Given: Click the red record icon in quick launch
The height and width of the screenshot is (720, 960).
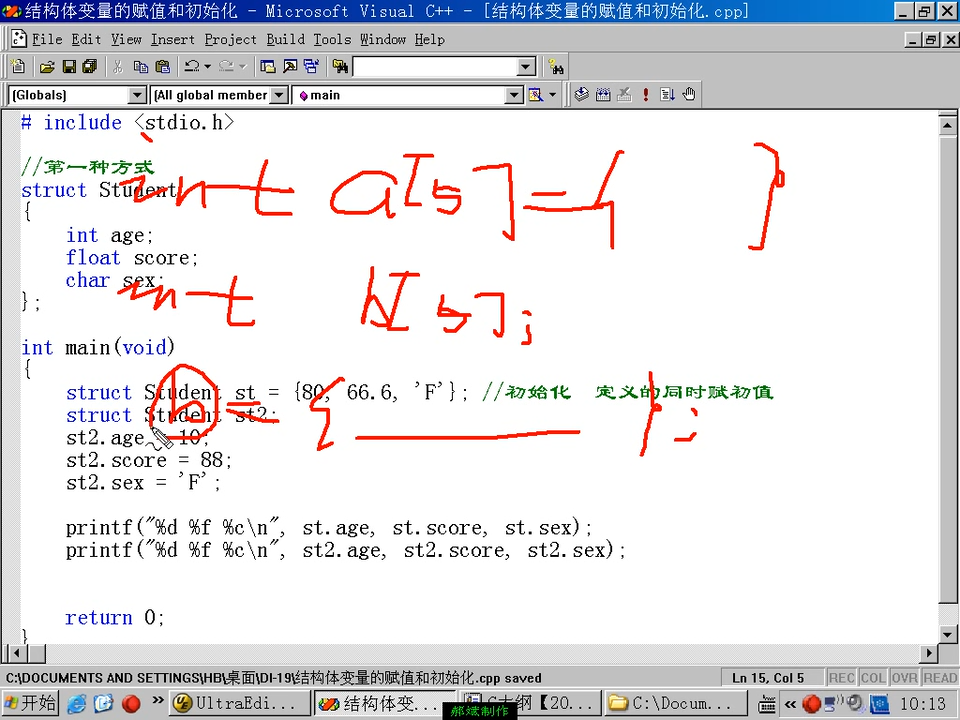Looking at the screenshot, I should [130, 703].
